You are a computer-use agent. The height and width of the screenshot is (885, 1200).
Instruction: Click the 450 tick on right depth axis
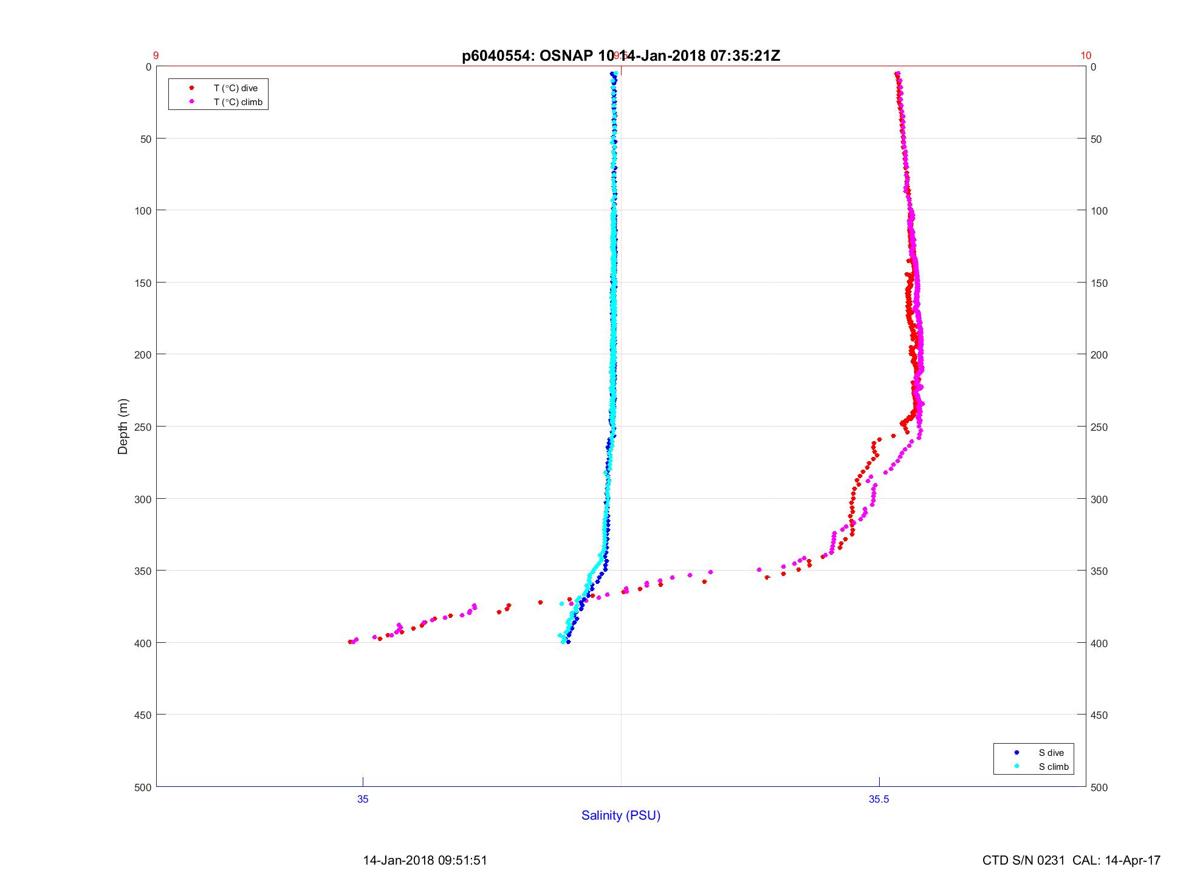pos(1100,715)
